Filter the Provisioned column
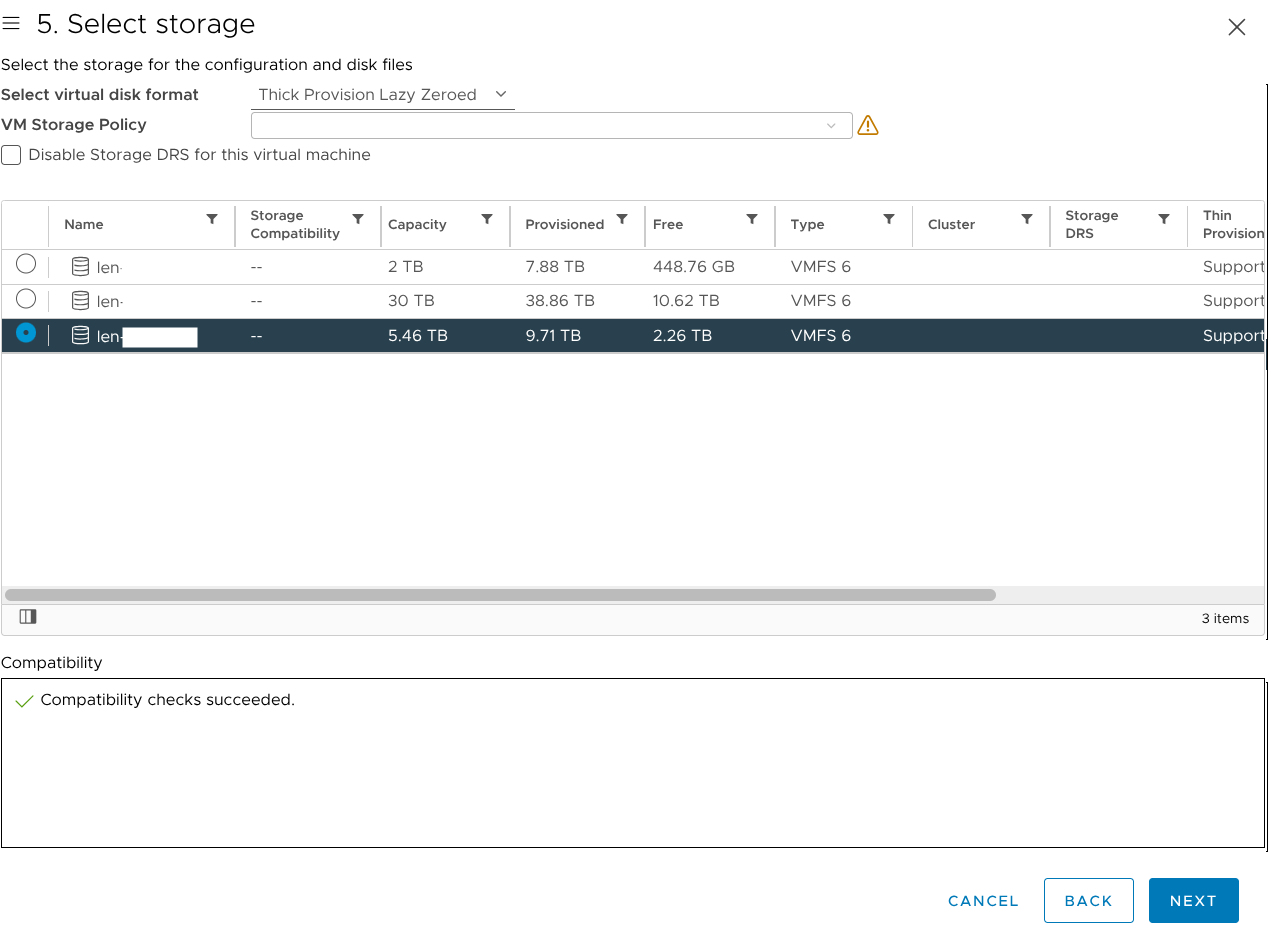Viewport: 1271px width, 933px height. coord(622,219)
